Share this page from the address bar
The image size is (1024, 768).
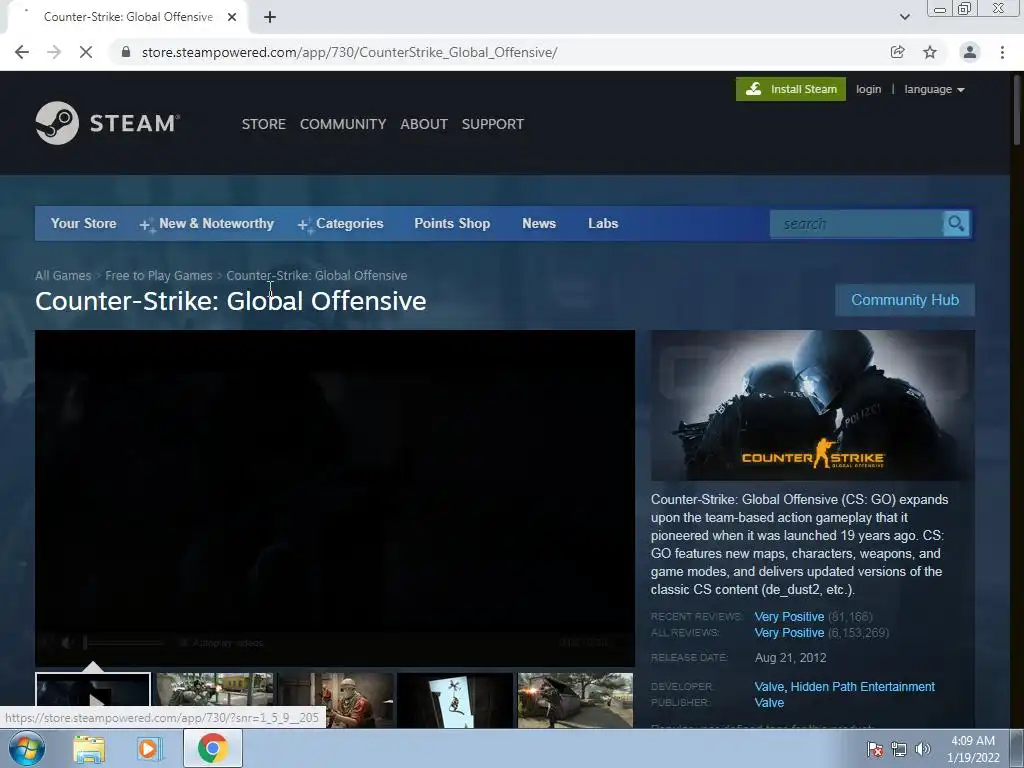click(x=897, y=52)
